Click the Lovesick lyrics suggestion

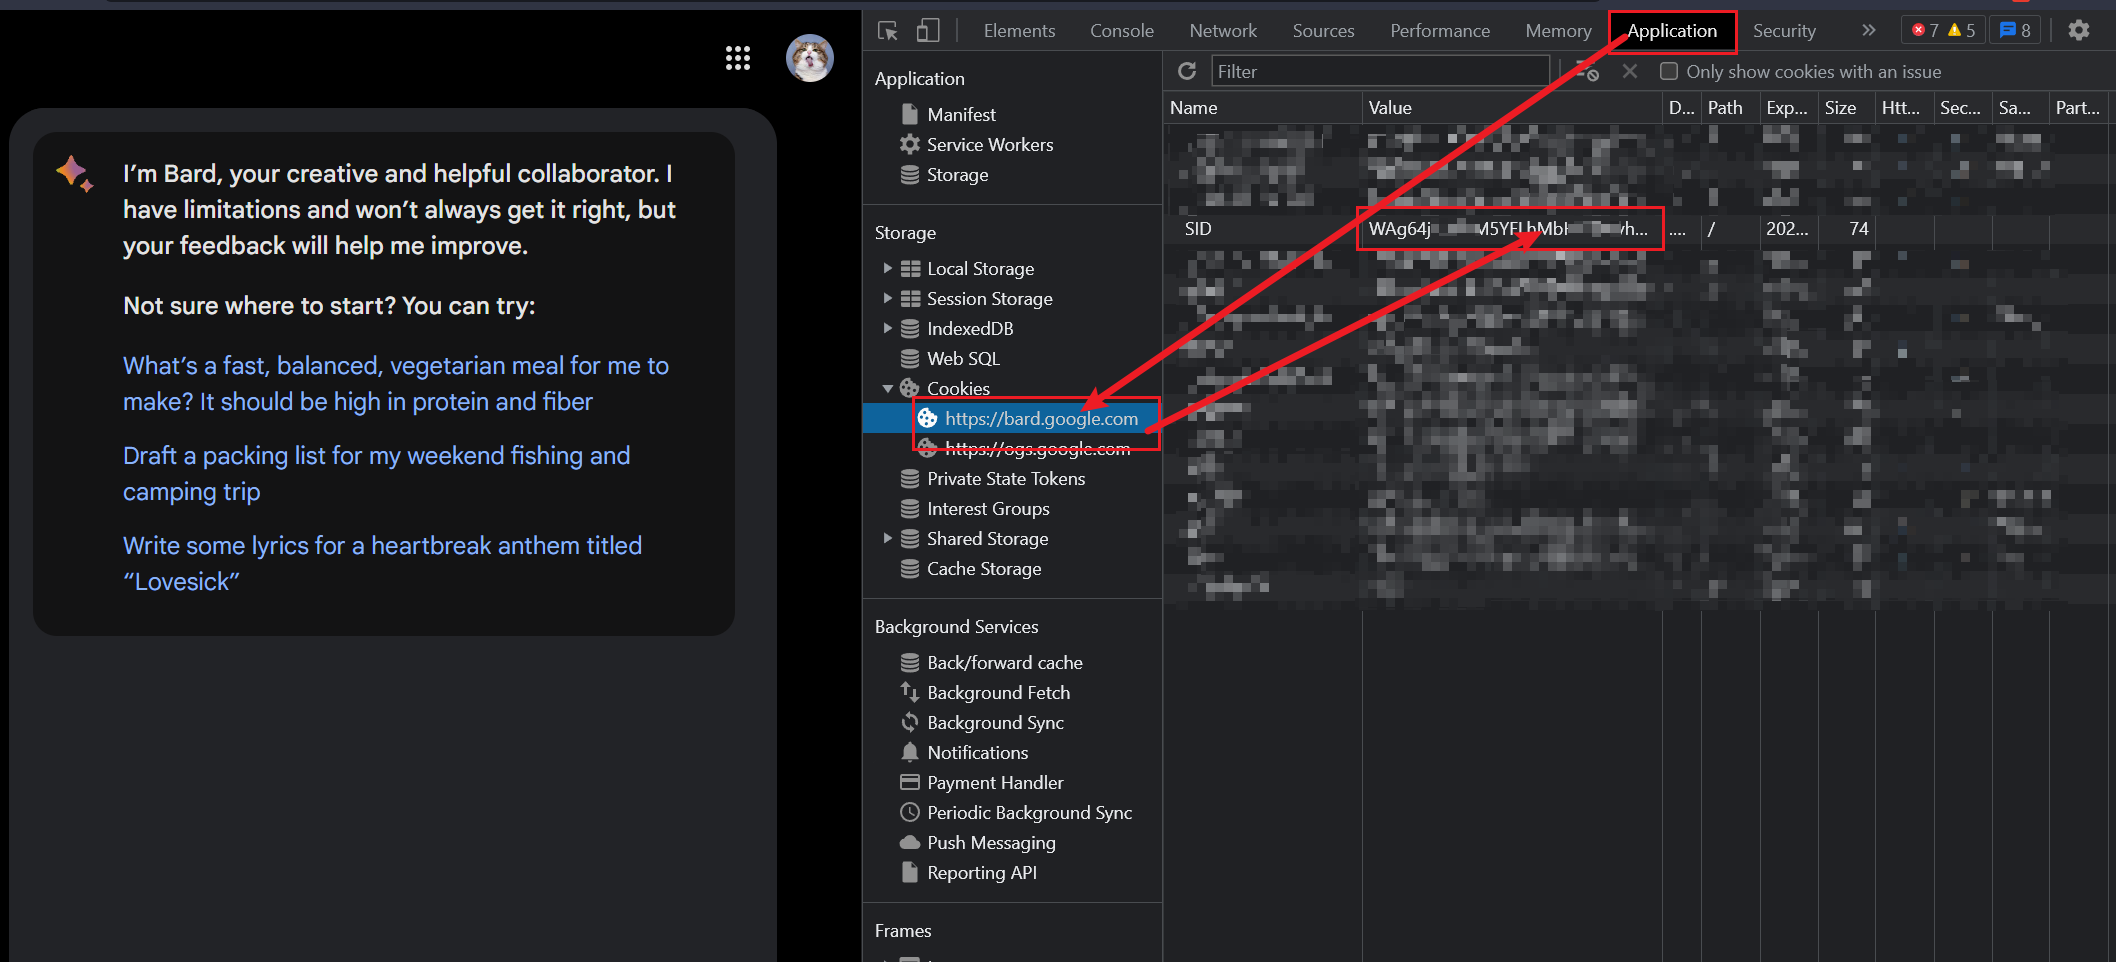tap(382, 563)
